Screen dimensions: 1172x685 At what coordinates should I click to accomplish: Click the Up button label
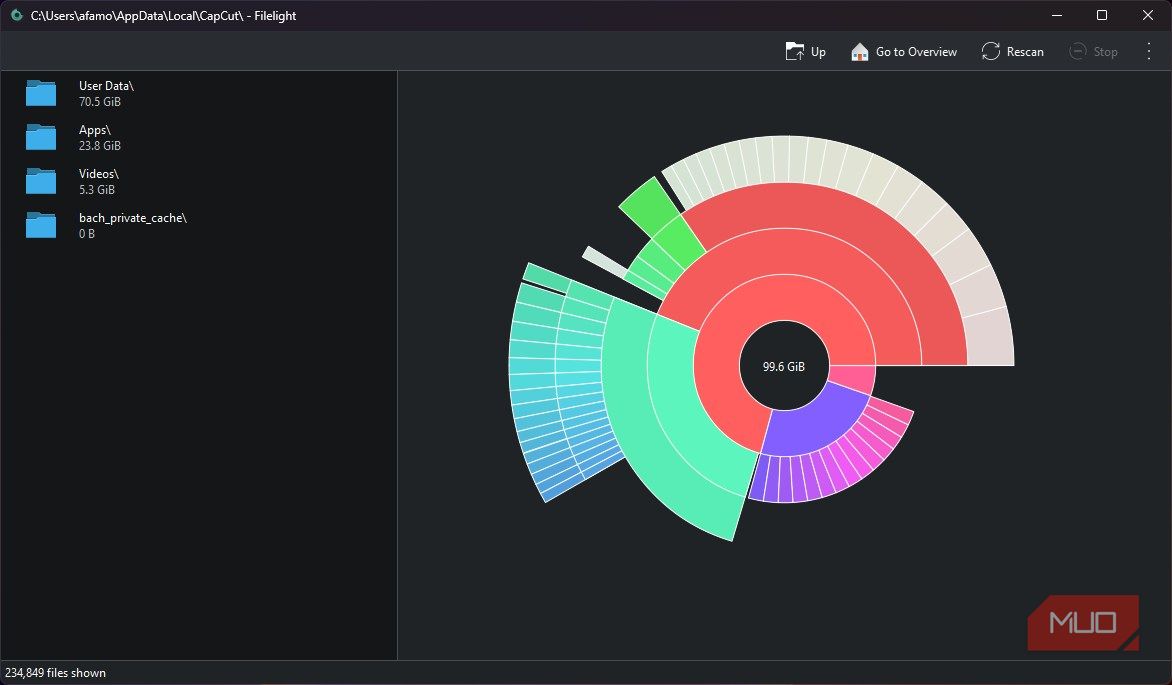pos(818,52)
